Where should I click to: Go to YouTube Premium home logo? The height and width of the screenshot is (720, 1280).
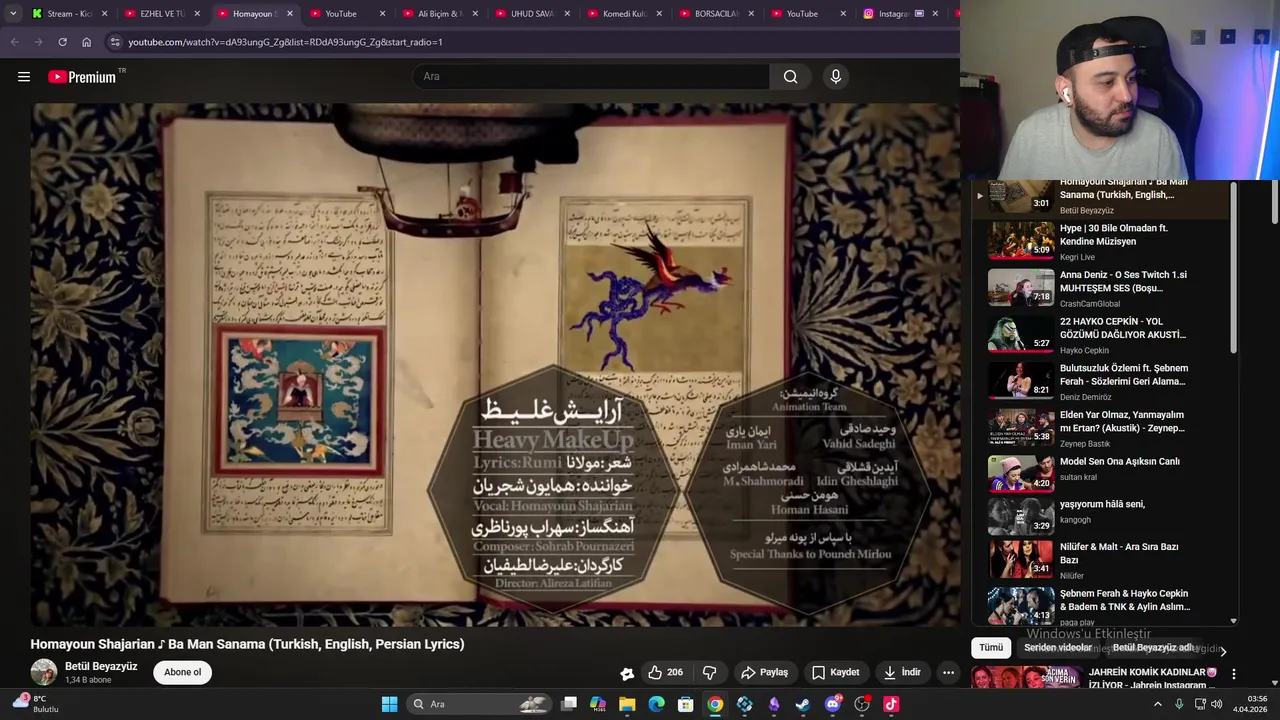(83, 77)
